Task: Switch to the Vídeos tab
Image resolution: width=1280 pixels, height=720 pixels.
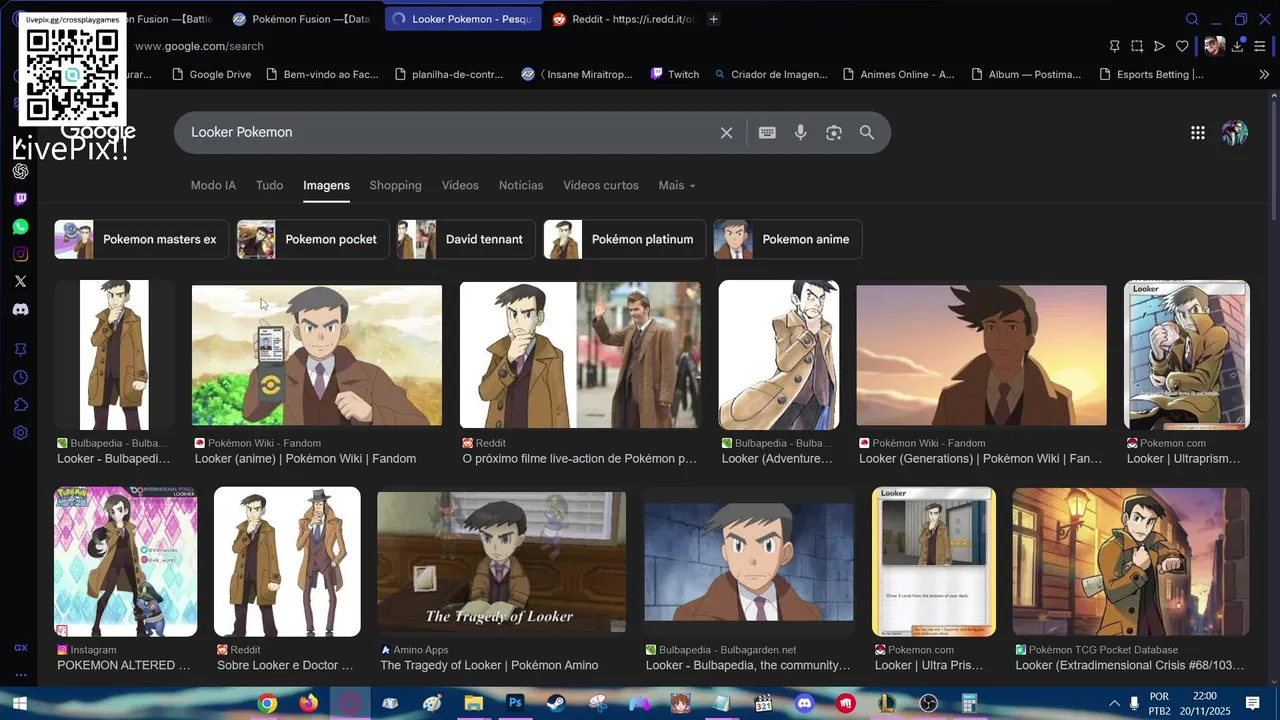Action: 460,185
